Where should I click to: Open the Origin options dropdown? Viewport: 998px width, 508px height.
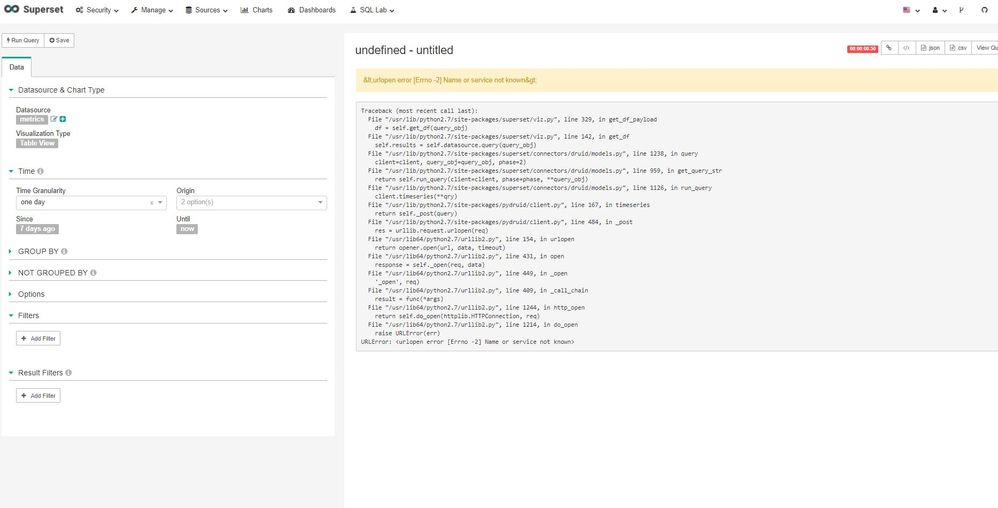click(251, 203)
